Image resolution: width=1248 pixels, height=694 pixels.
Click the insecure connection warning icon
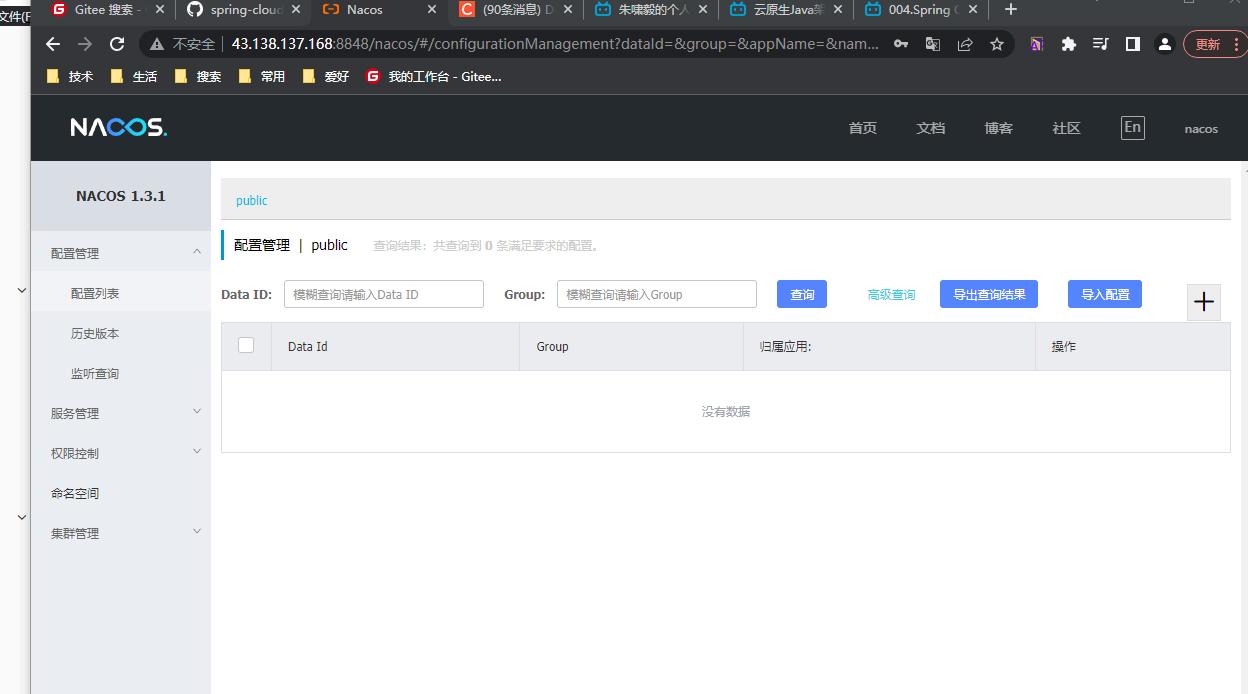click(x=157, y=44)
